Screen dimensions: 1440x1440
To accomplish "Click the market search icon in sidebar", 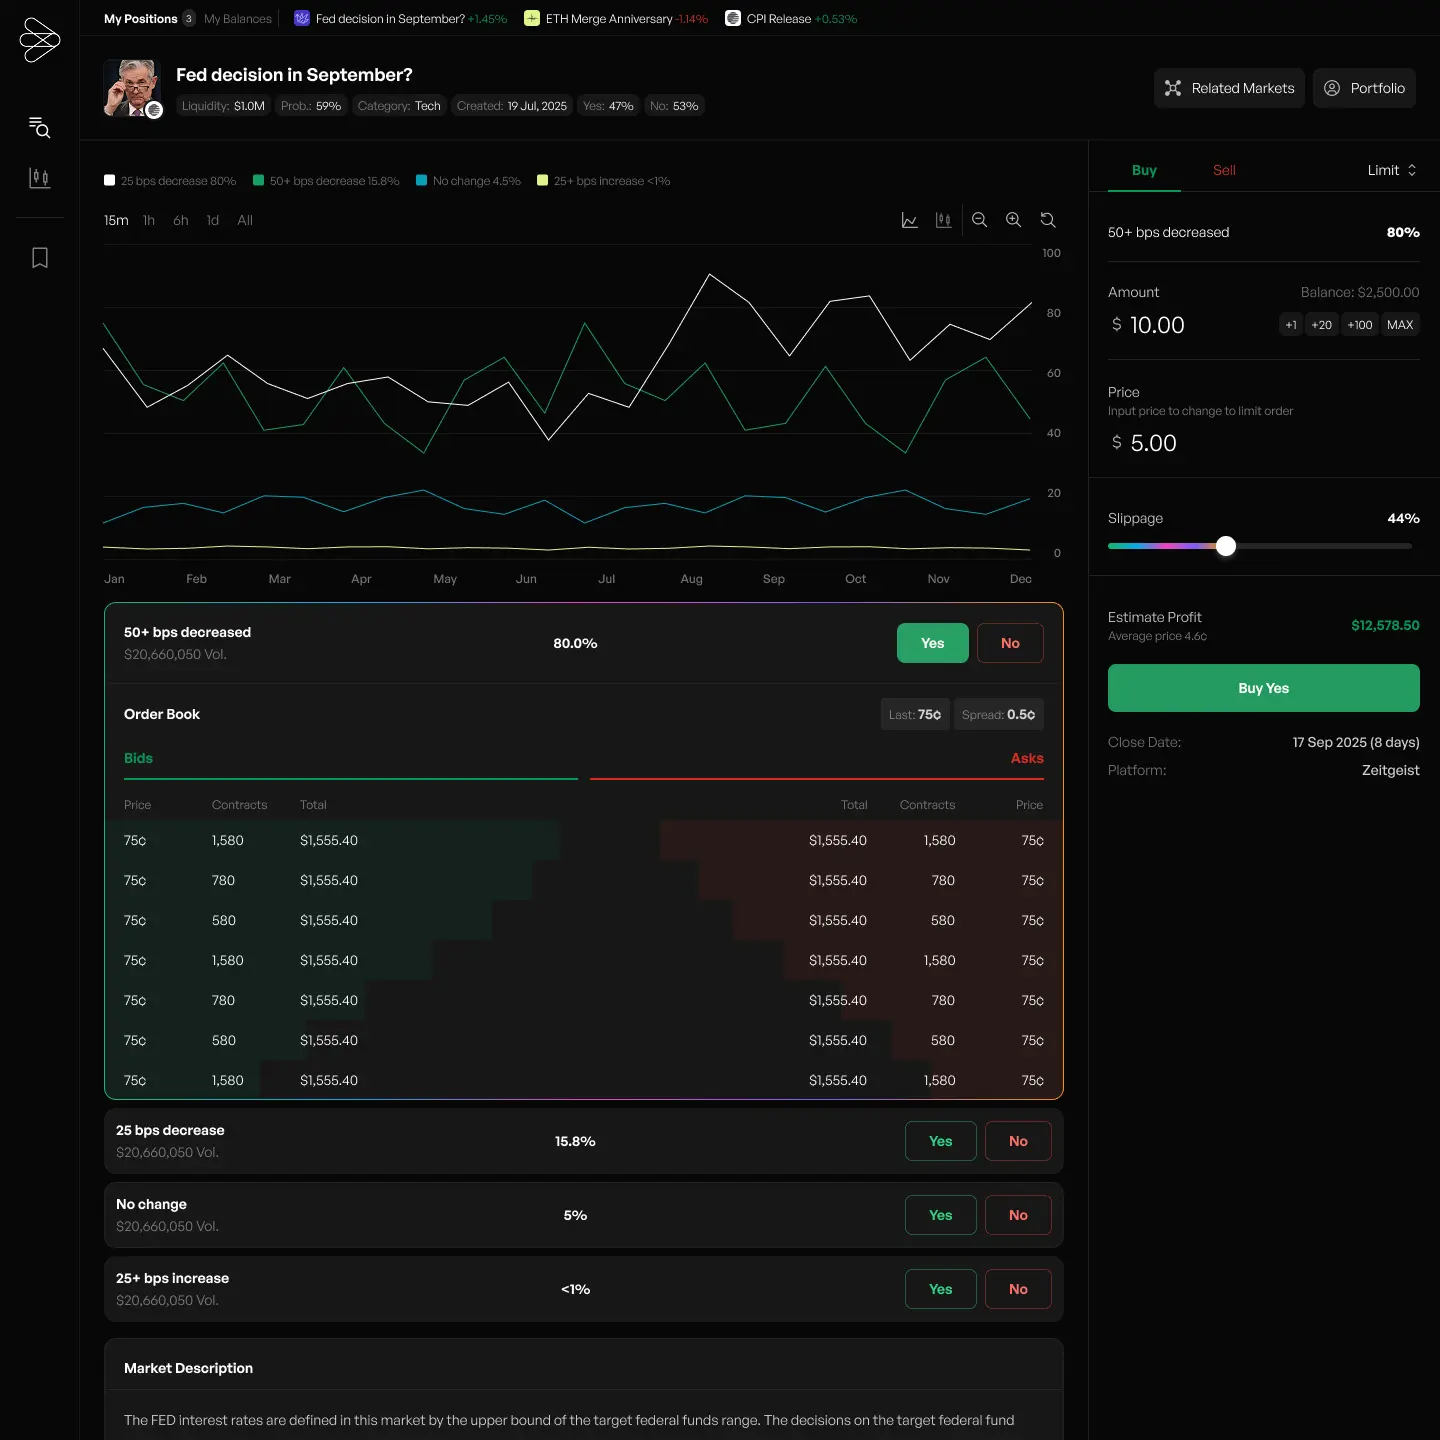I will click(x=39, y=127).
